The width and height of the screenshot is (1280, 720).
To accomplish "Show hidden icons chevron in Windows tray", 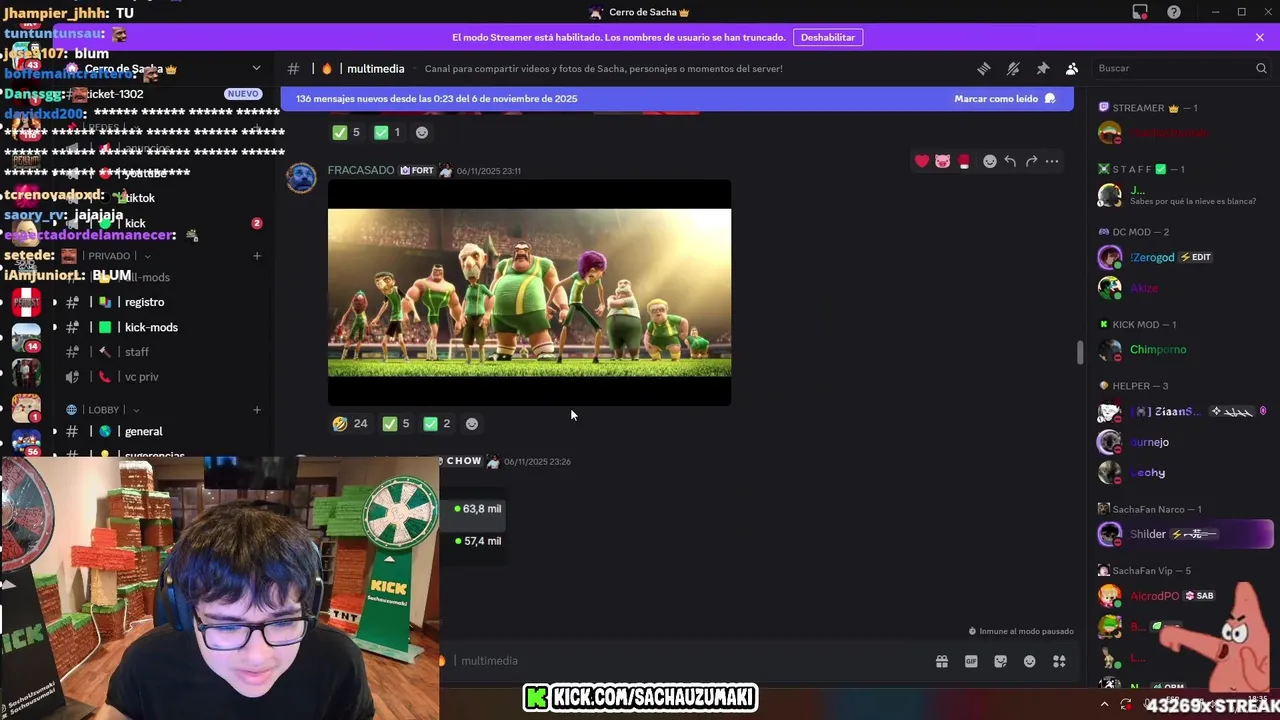I will (x=1103, y=704).
